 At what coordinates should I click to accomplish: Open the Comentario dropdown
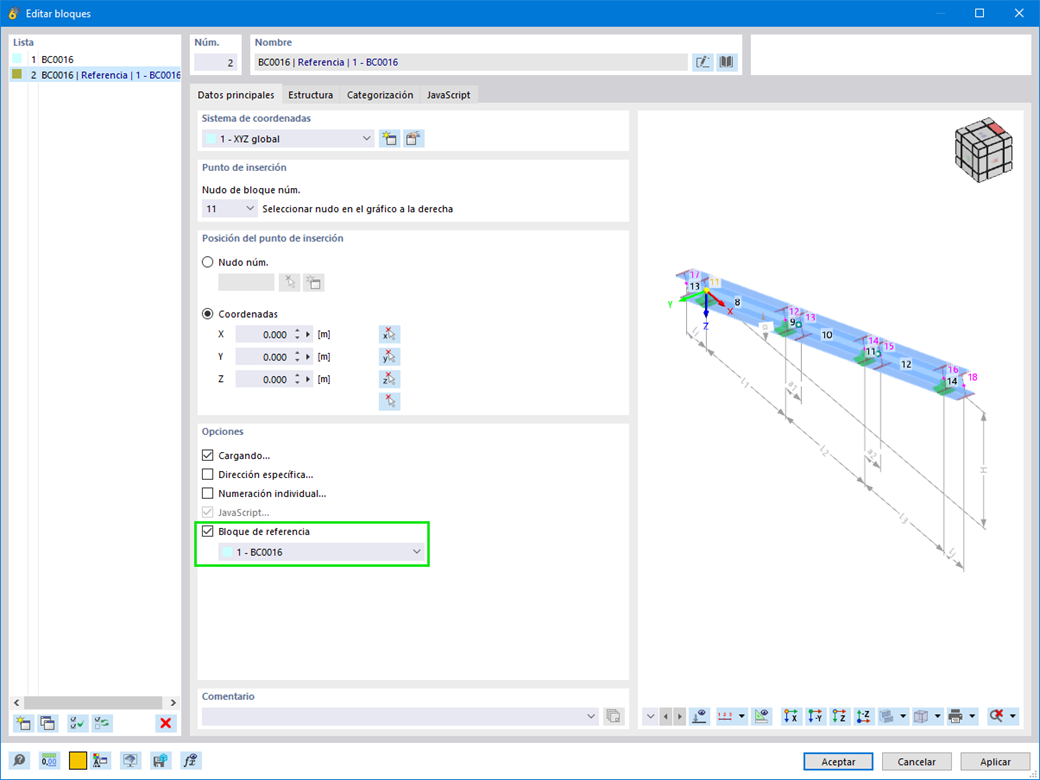point(400,716)
